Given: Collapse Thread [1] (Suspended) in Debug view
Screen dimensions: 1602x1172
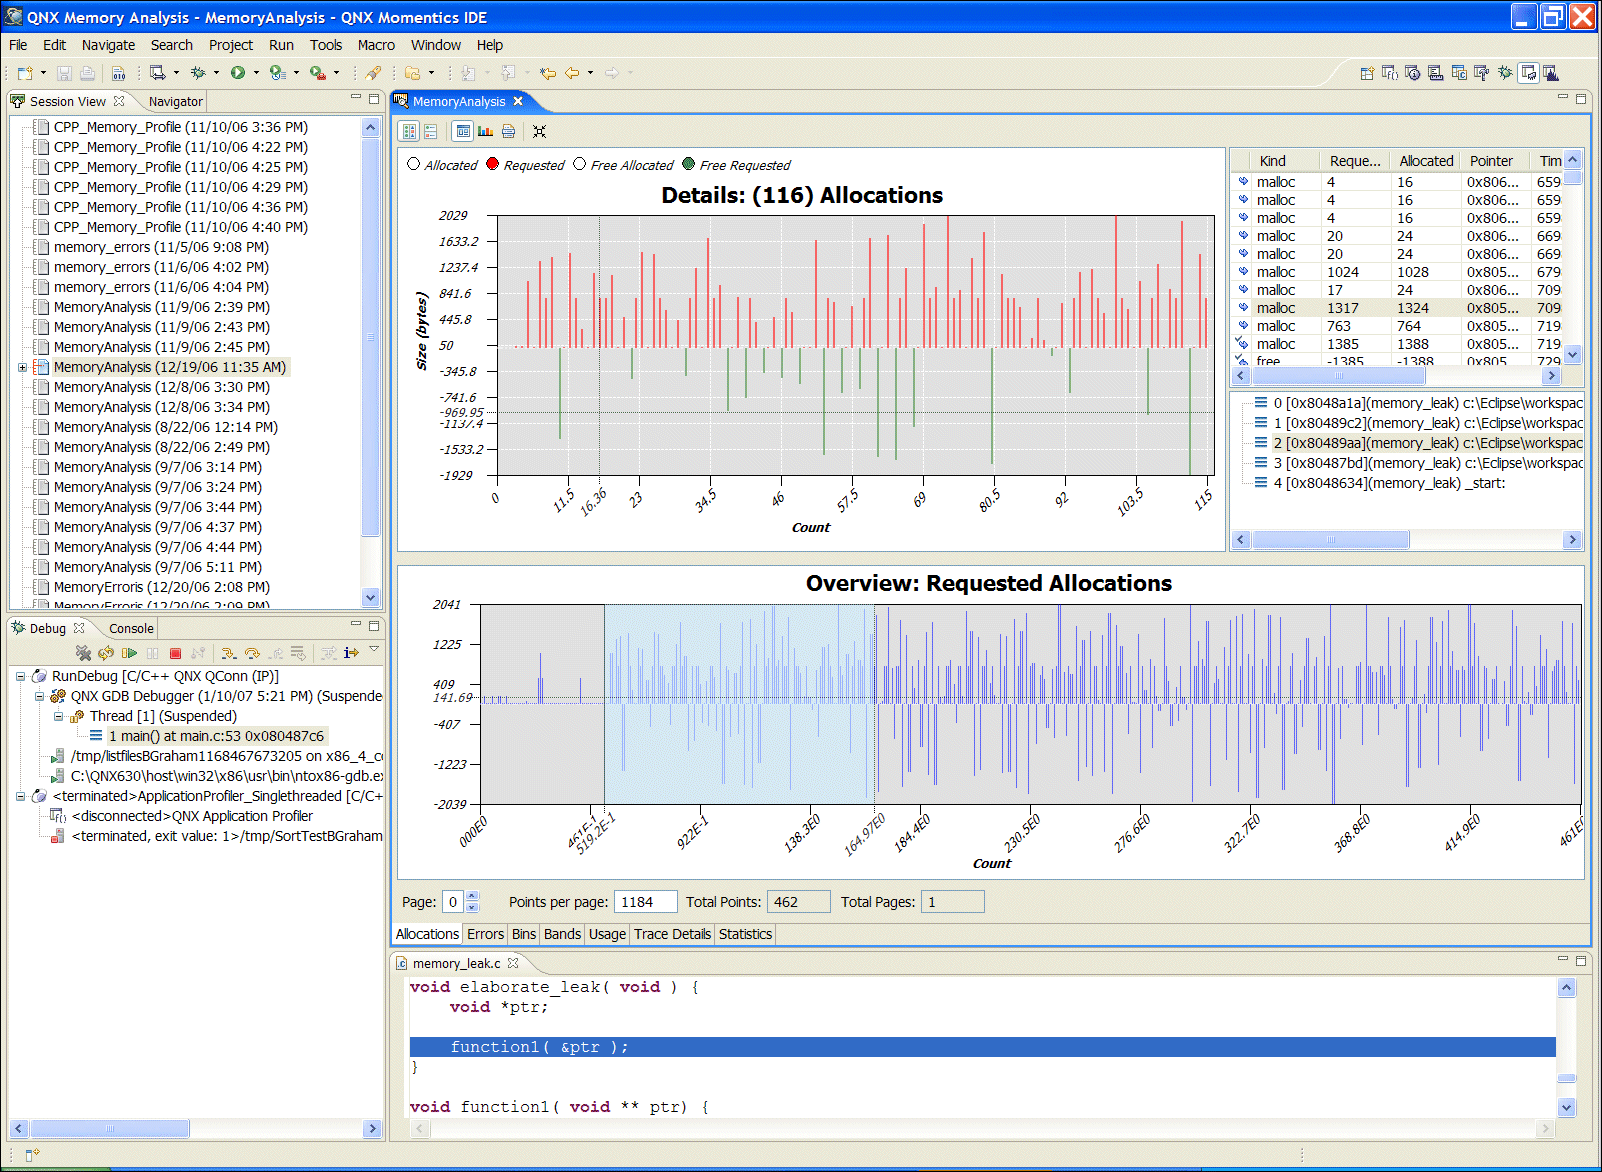Looking at the screenshot, I should coord(58,716).
